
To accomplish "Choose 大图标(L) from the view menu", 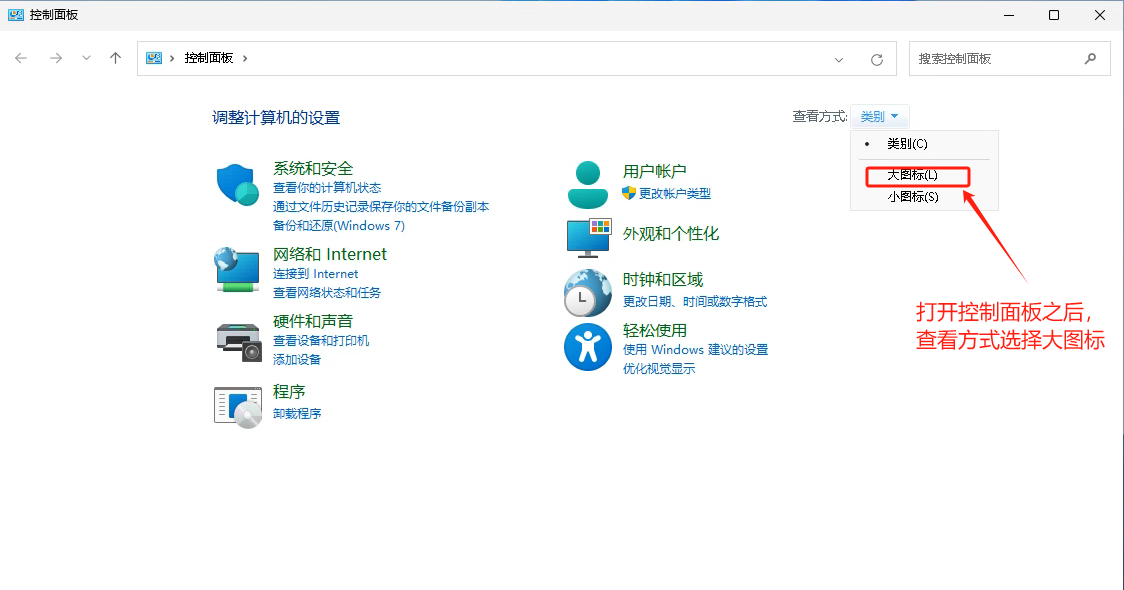I will (912, 175).
